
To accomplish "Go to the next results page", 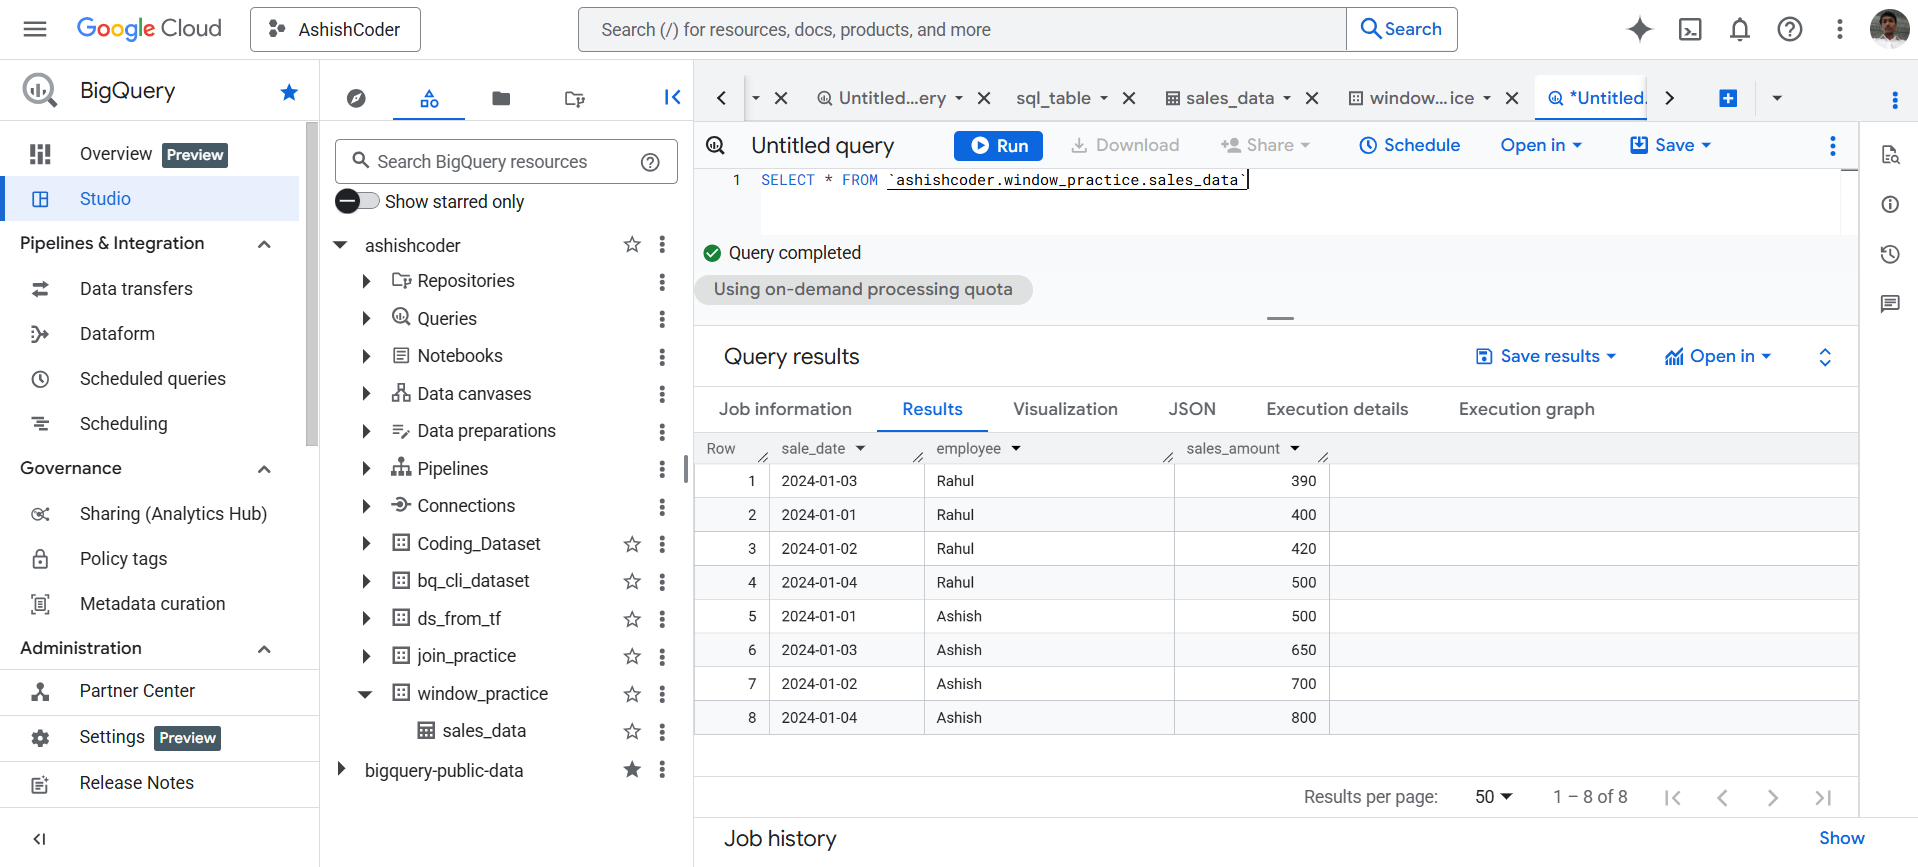I will pyautogui.click(x=1772, y=797).
